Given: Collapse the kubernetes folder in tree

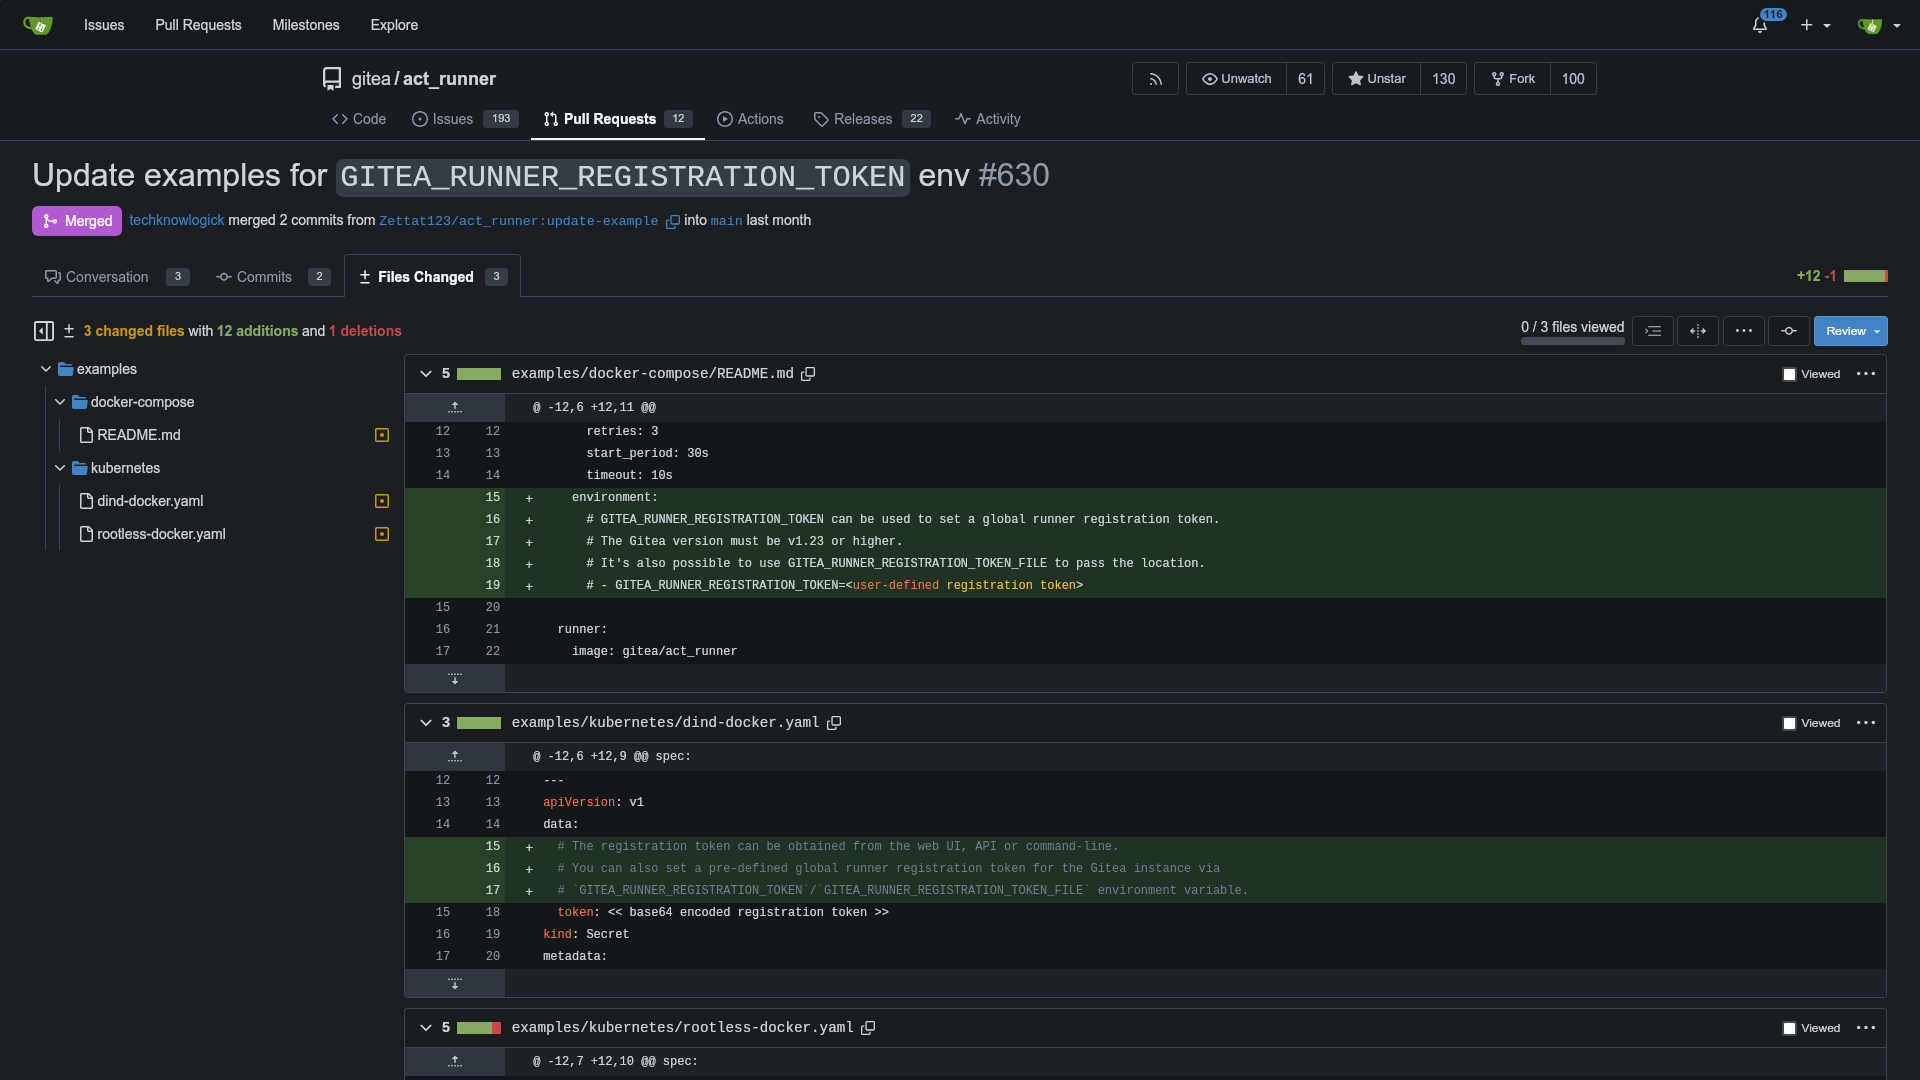Looking at the screenshot, I should click(60, 468).
